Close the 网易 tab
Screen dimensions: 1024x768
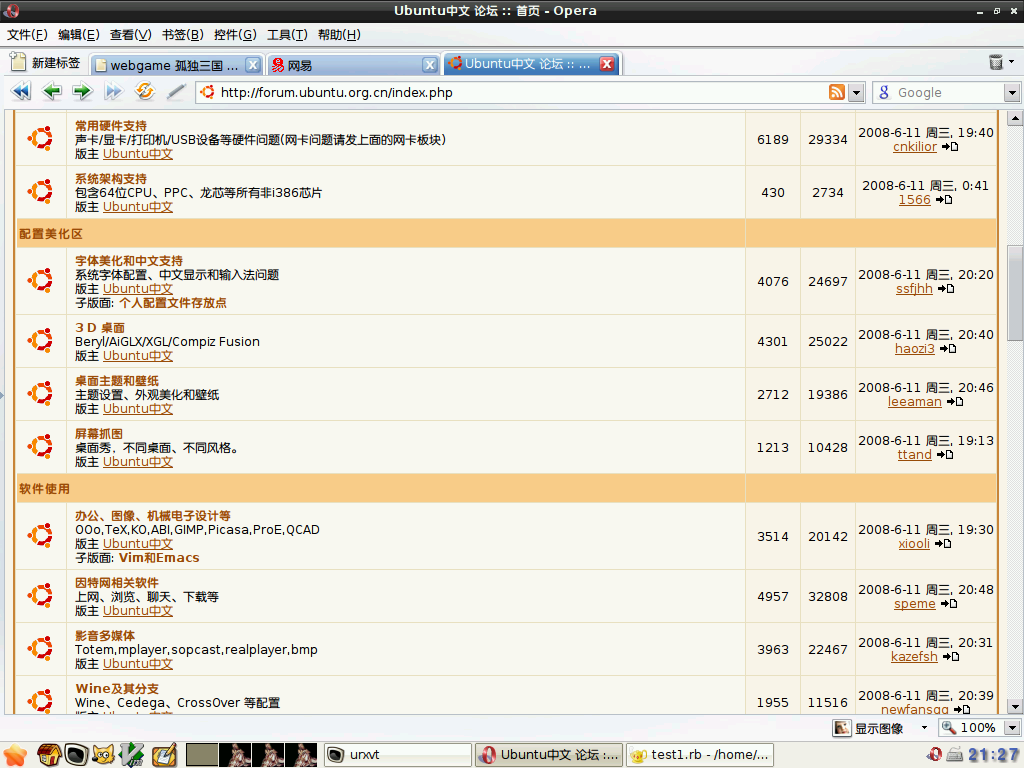point(429,65)
